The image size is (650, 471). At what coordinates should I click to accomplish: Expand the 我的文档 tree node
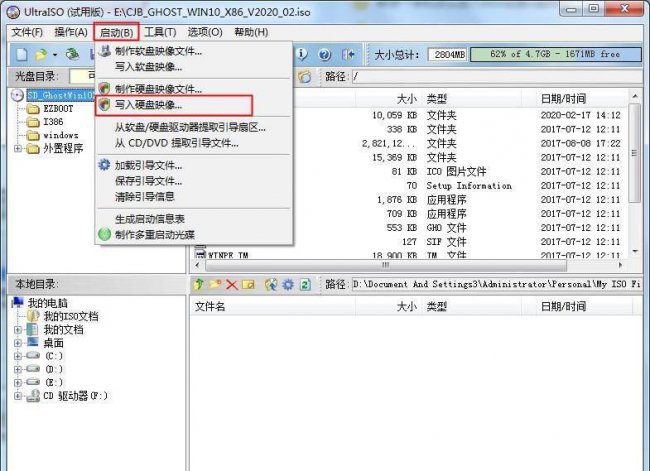pos(18,330)
